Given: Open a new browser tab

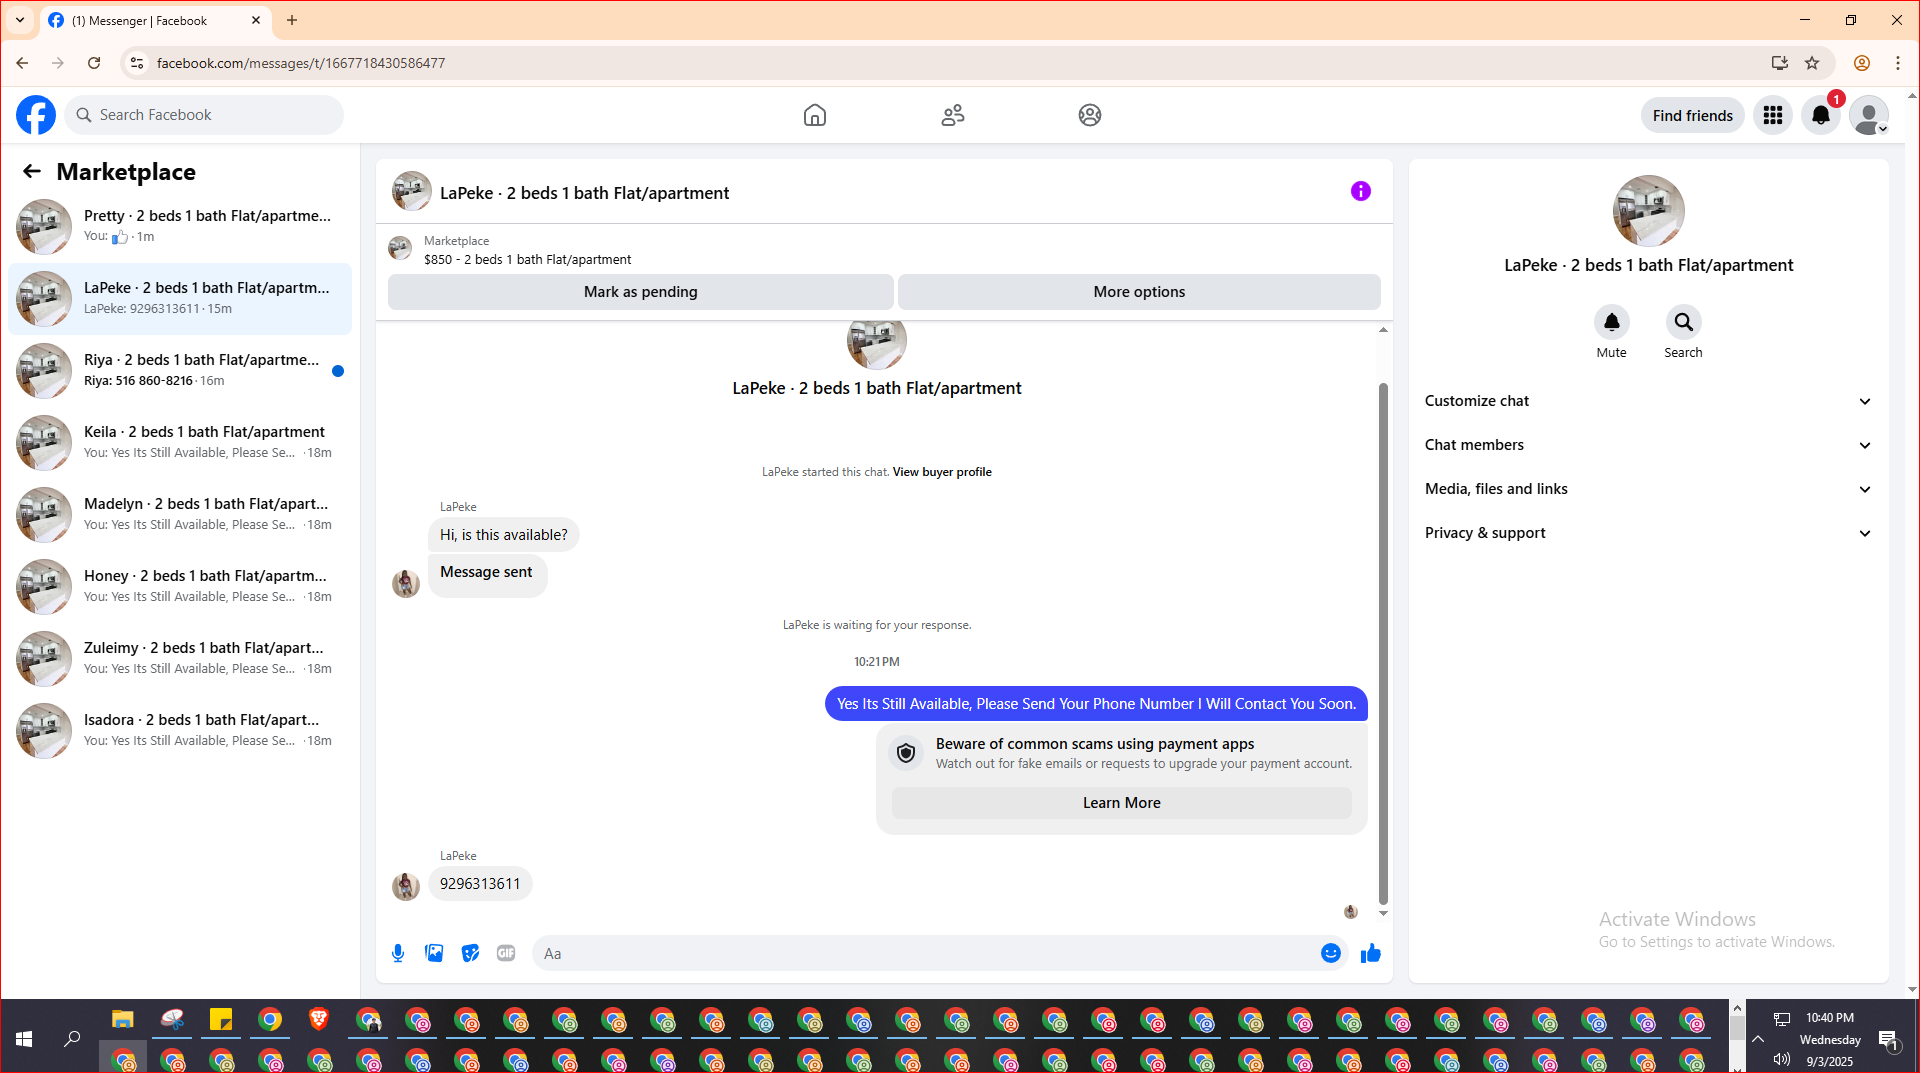Looking at the screenshot, I should coord(292,20).
